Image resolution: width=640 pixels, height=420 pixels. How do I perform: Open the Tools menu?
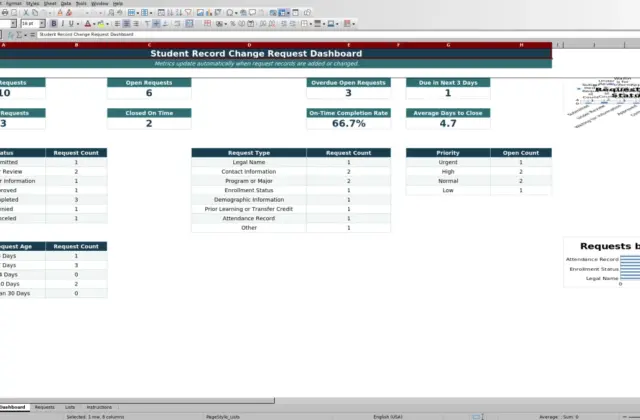point(81,3)
